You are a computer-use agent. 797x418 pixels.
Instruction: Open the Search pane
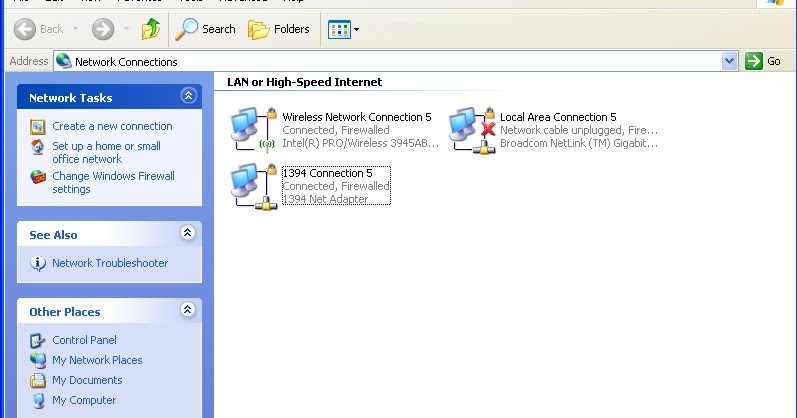[205, 29]
